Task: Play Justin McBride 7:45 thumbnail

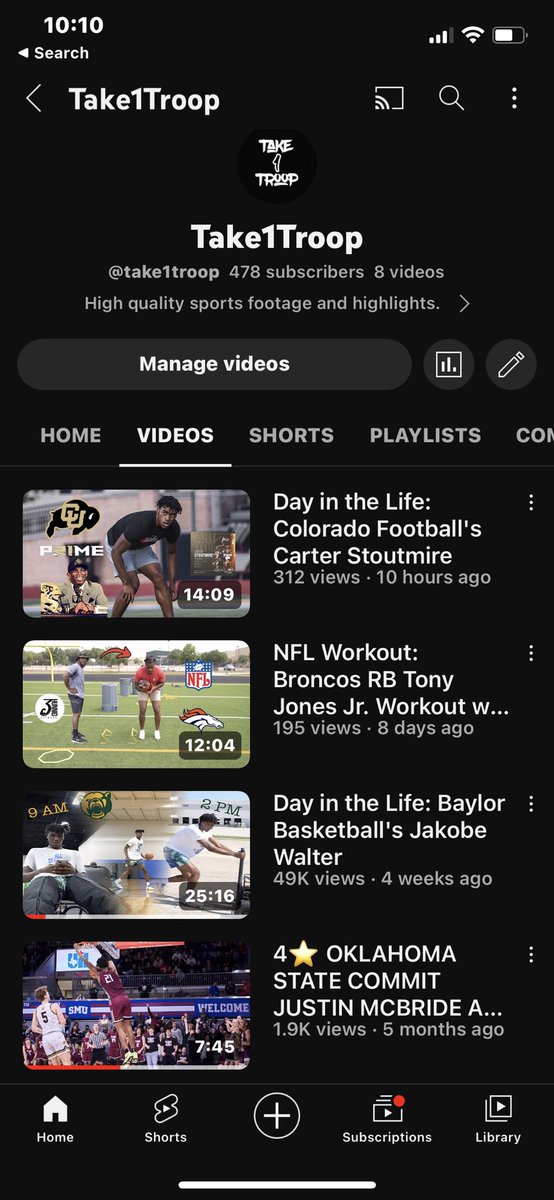Action: (x=136, y=1005)
